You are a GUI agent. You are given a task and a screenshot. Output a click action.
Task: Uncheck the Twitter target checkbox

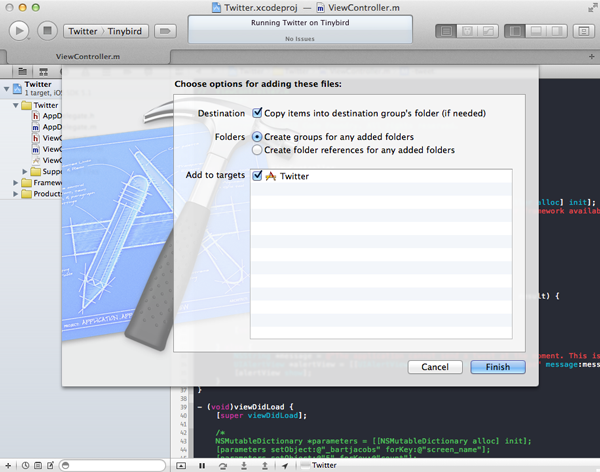click(257, 175)
